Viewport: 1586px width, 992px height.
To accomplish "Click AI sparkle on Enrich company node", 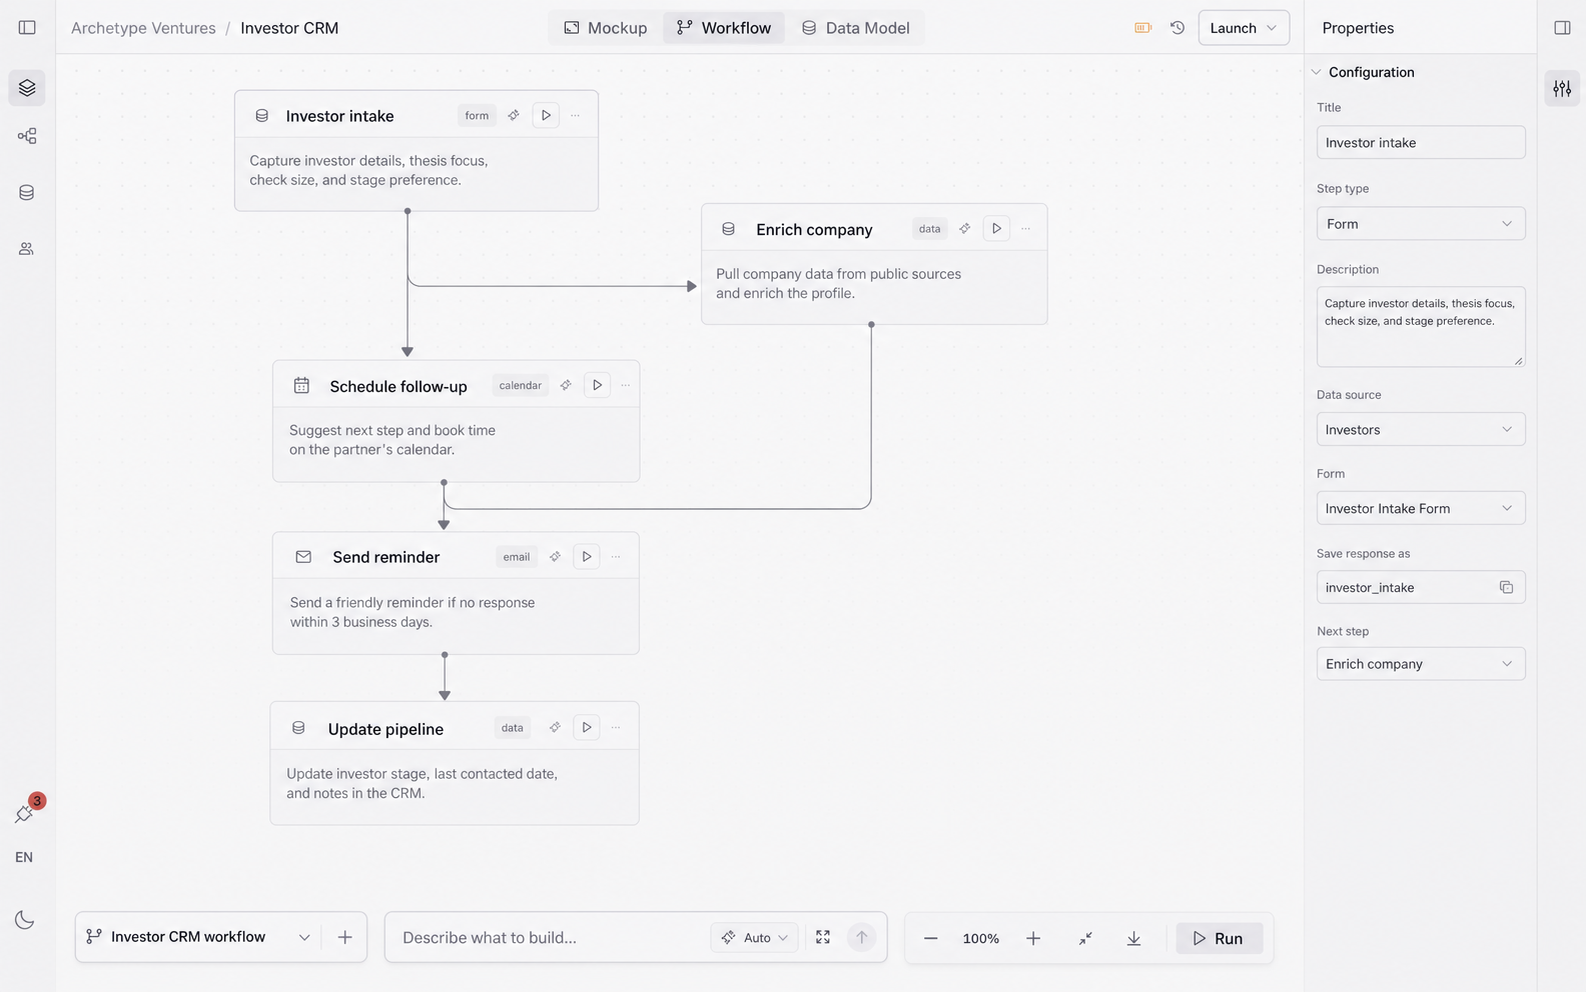I will 964,228.
